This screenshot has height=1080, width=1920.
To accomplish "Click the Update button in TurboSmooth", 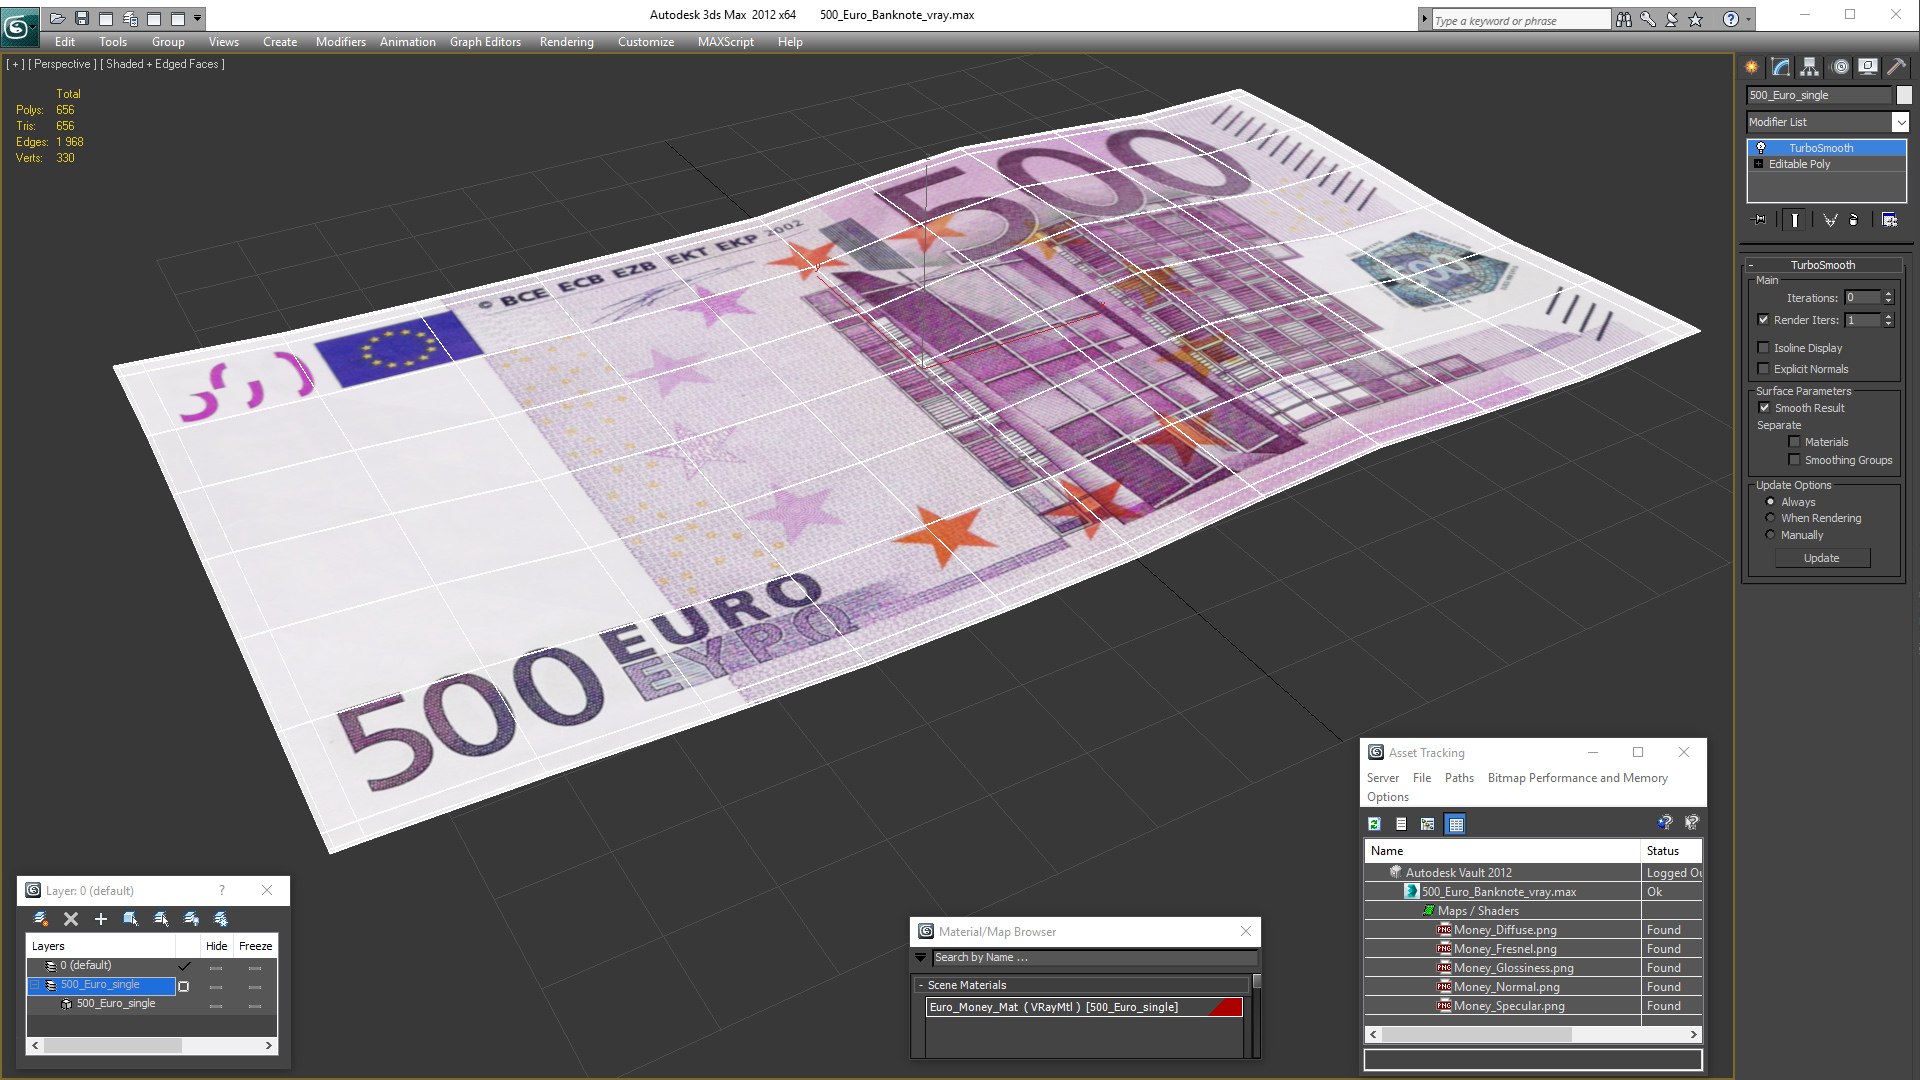I will point(1821,558).
